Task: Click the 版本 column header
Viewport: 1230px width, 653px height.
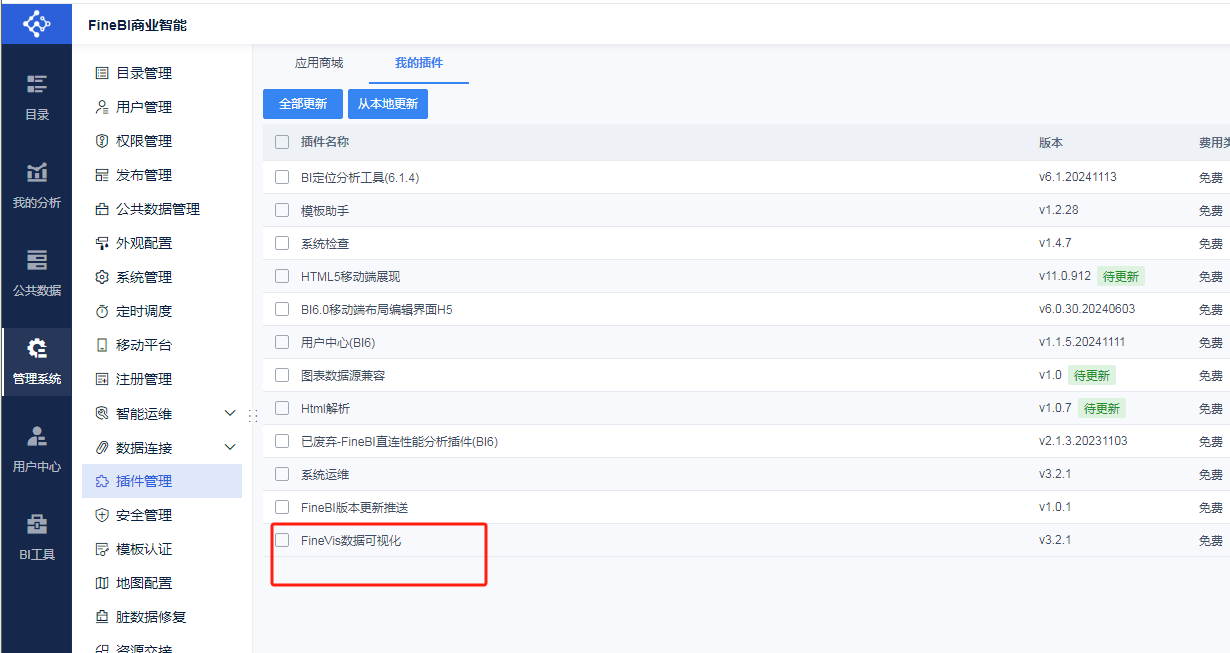Action: tap(1051, 142)
